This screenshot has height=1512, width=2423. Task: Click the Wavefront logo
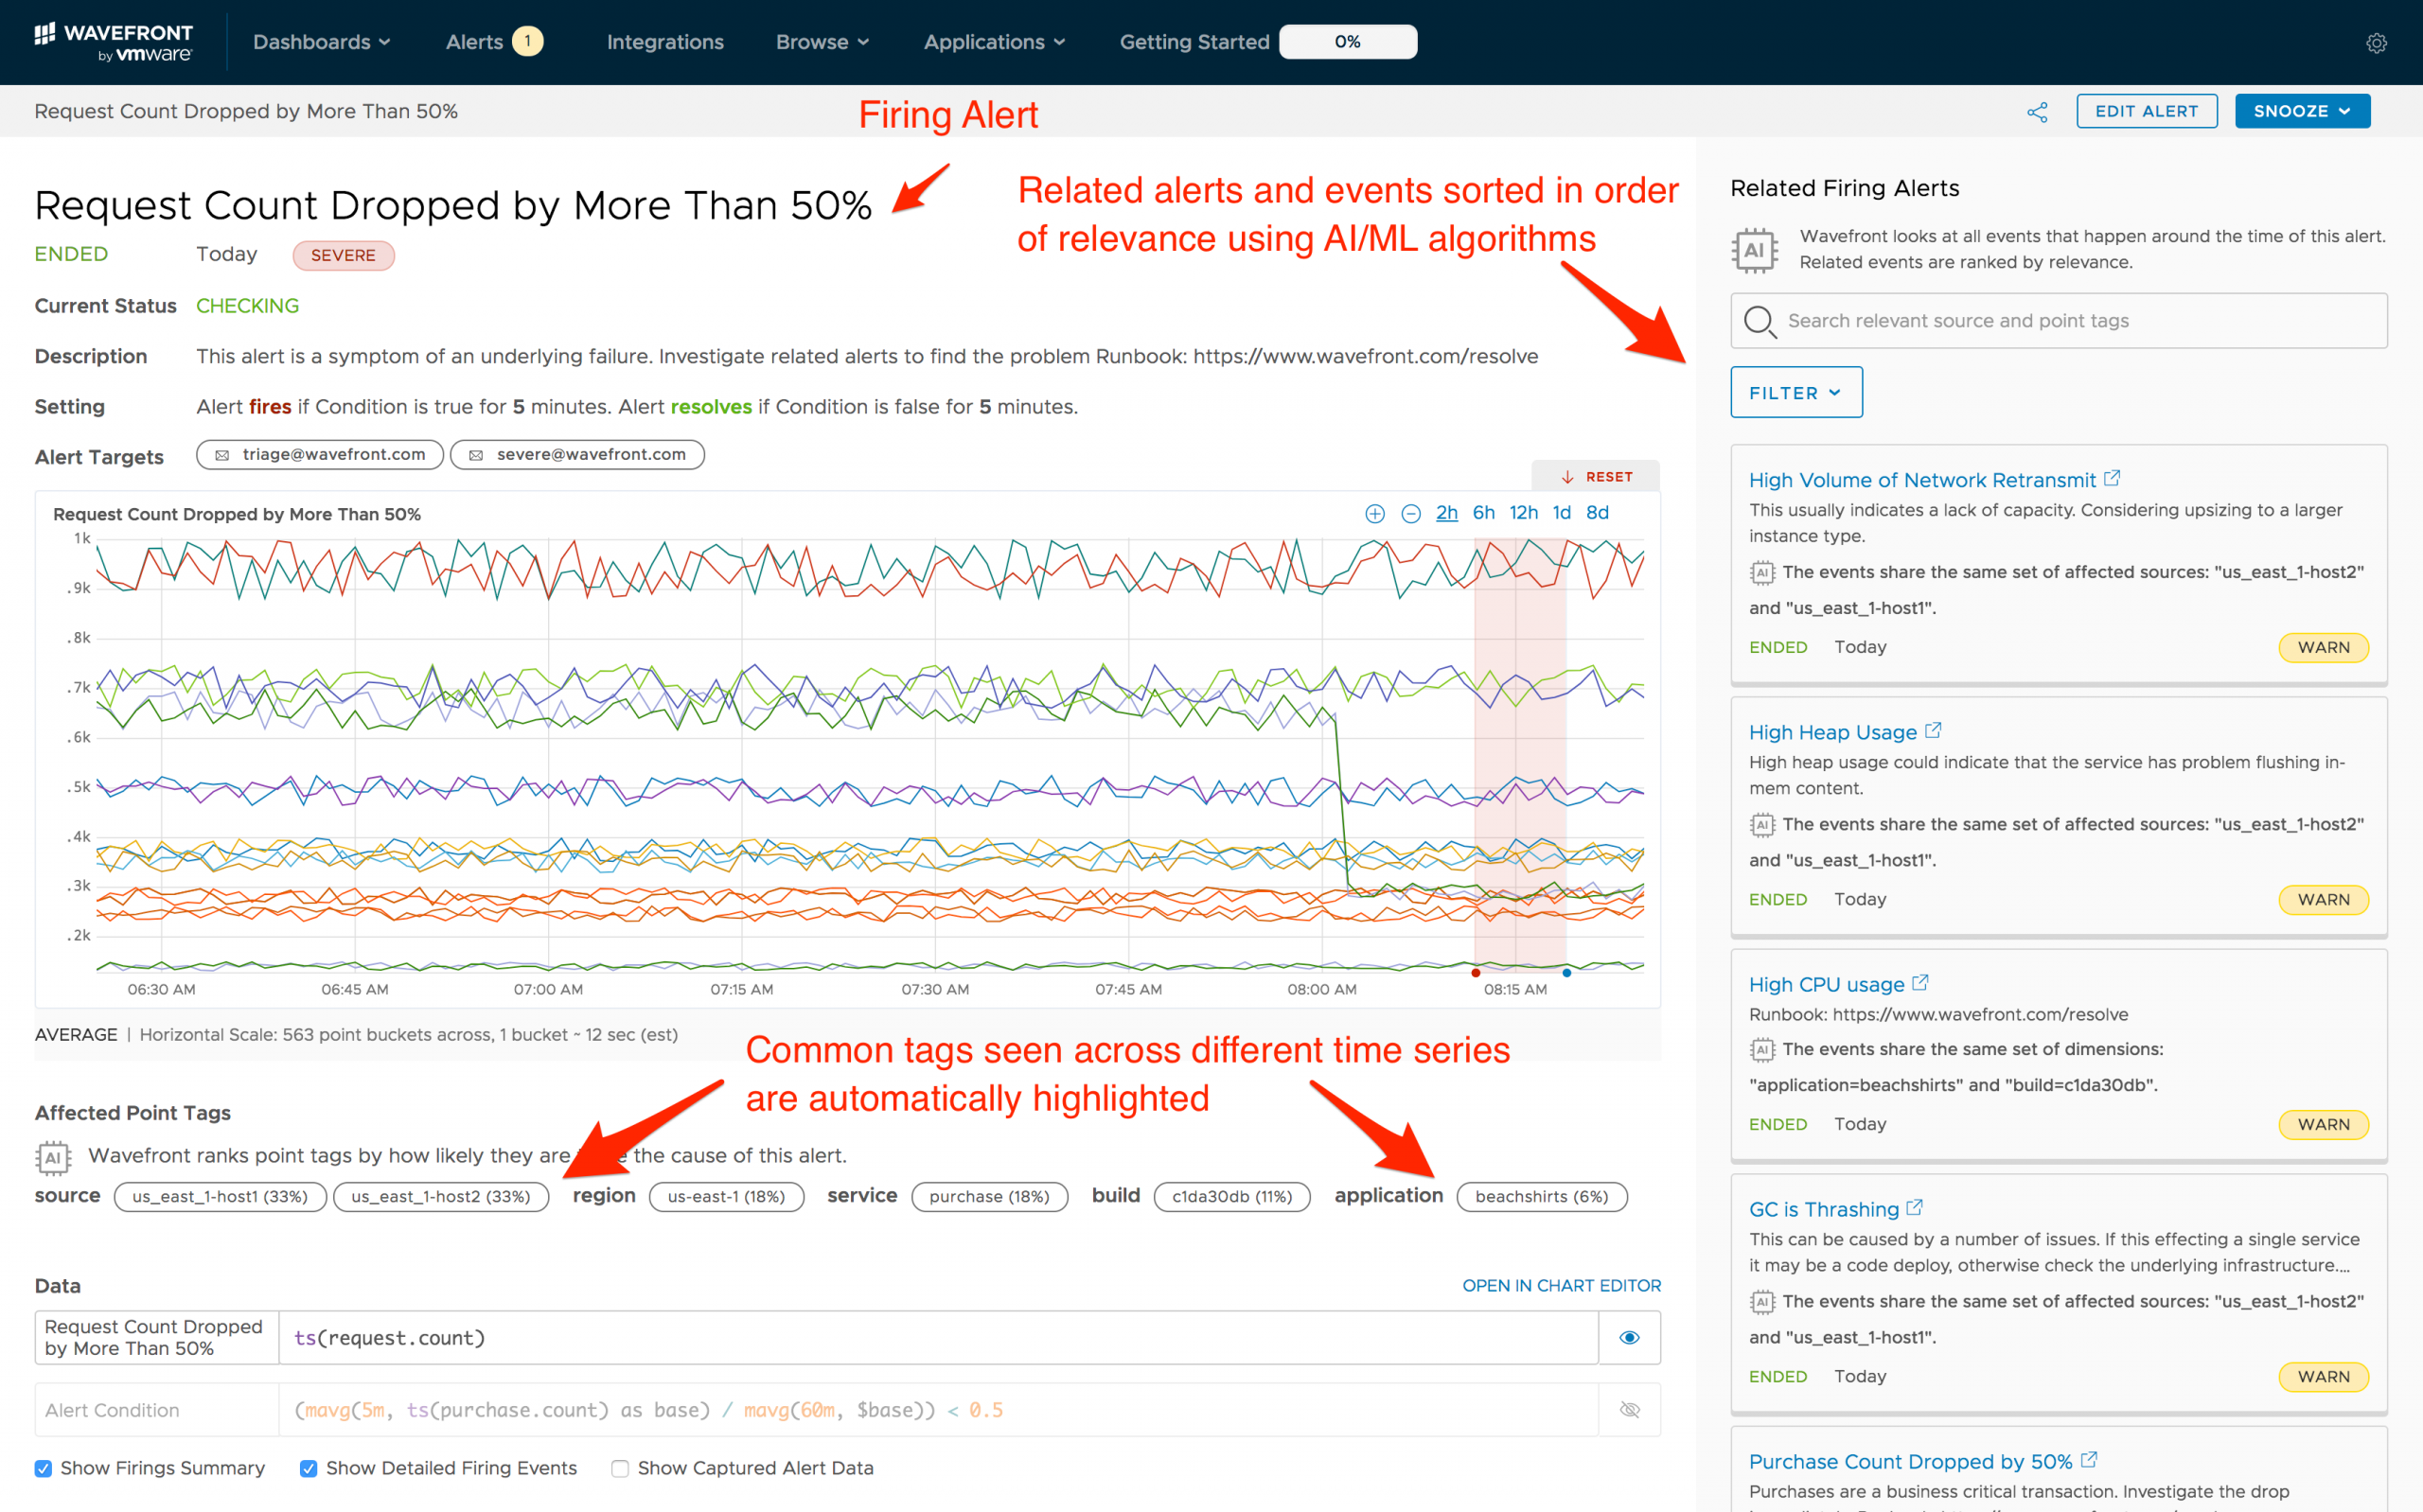click(114, 42)
